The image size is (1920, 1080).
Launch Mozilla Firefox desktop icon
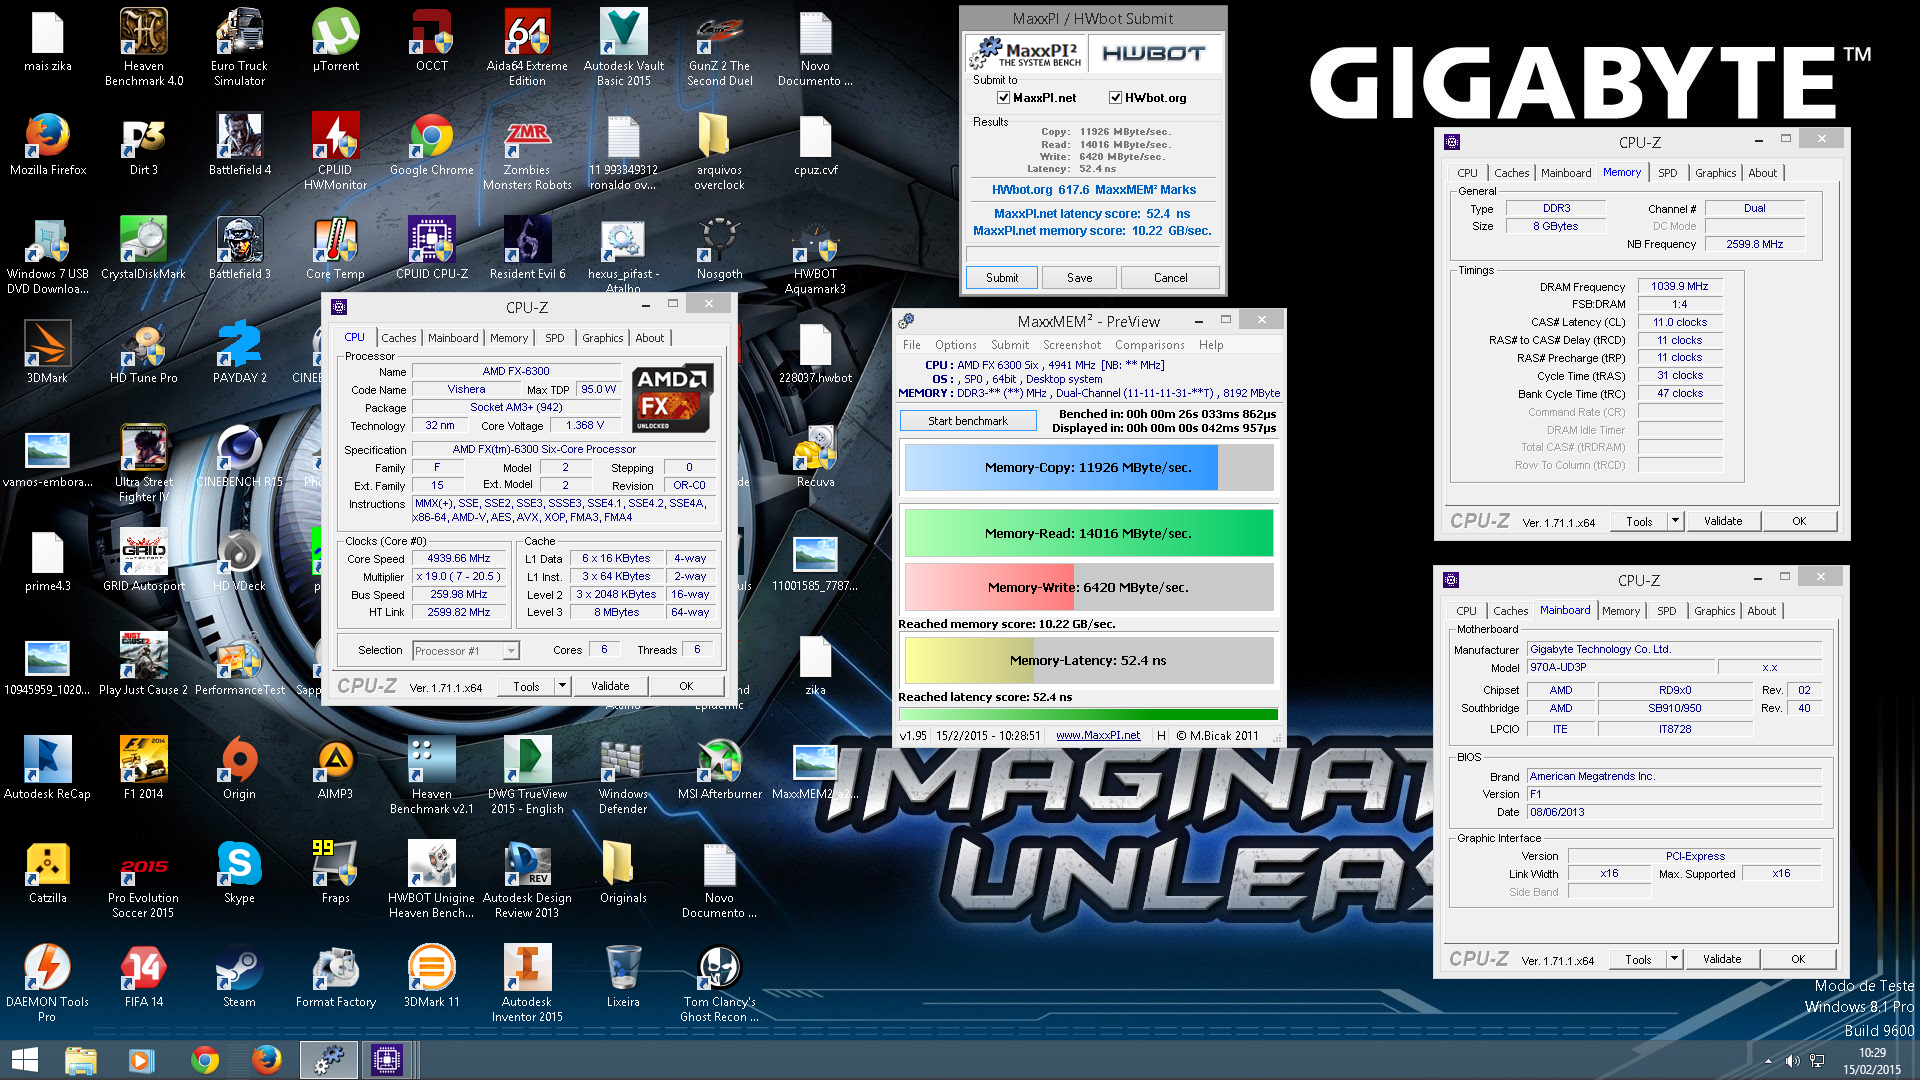pyautogui.click(x=48, y=145)
